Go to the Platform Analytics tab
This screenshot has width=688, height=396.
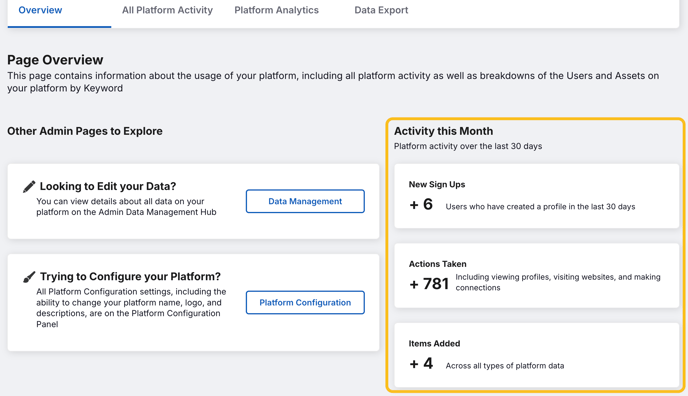point(276,10)
